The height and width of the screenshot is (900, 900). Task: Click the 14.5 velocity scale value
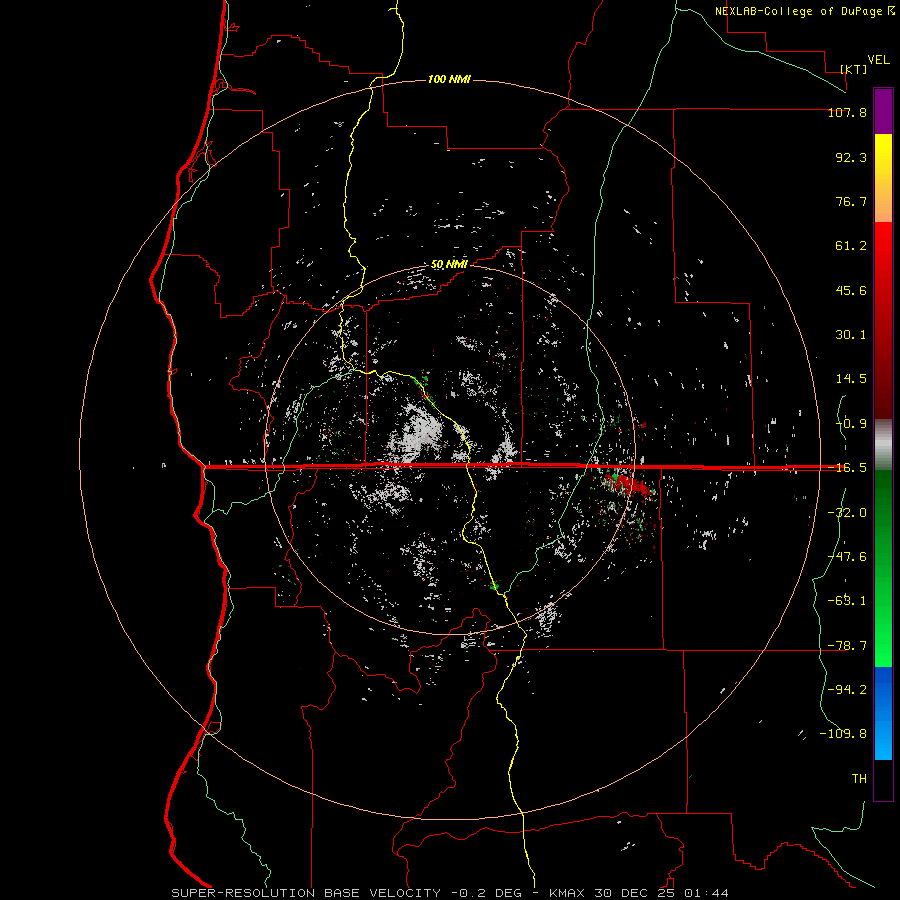click(x=851, y=379)
